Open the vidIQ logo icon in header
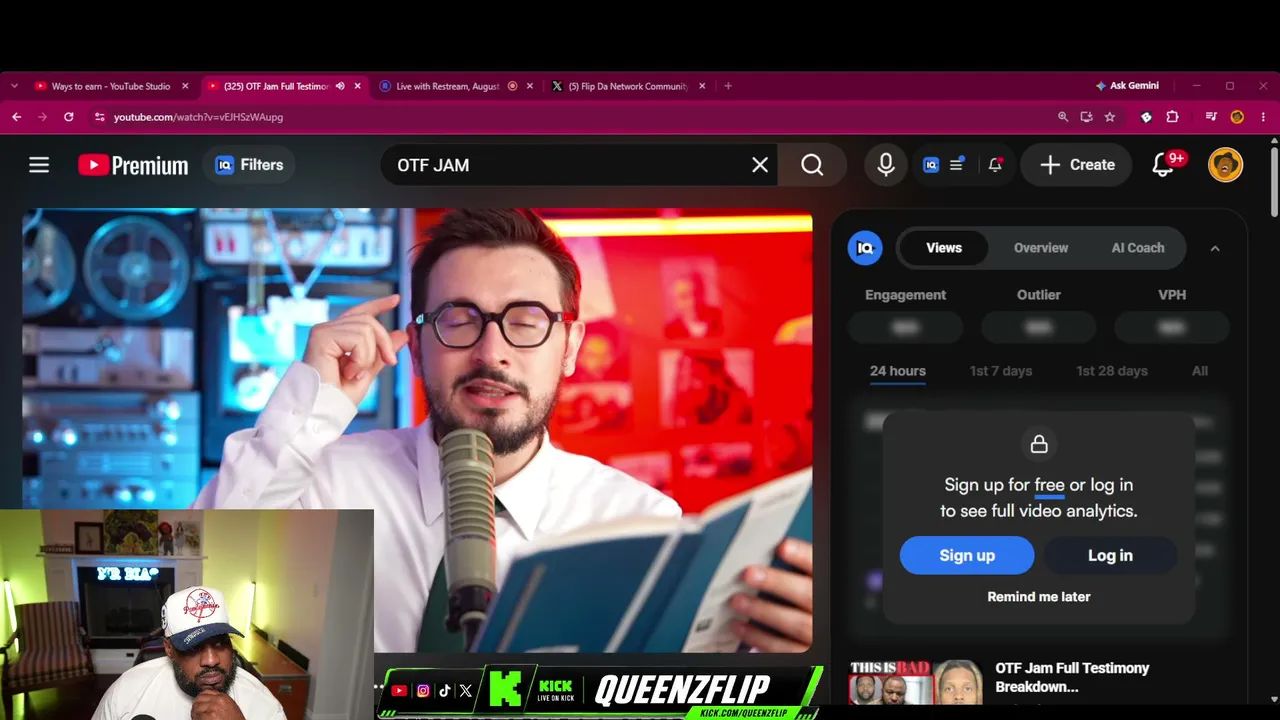 coord(931,165)
